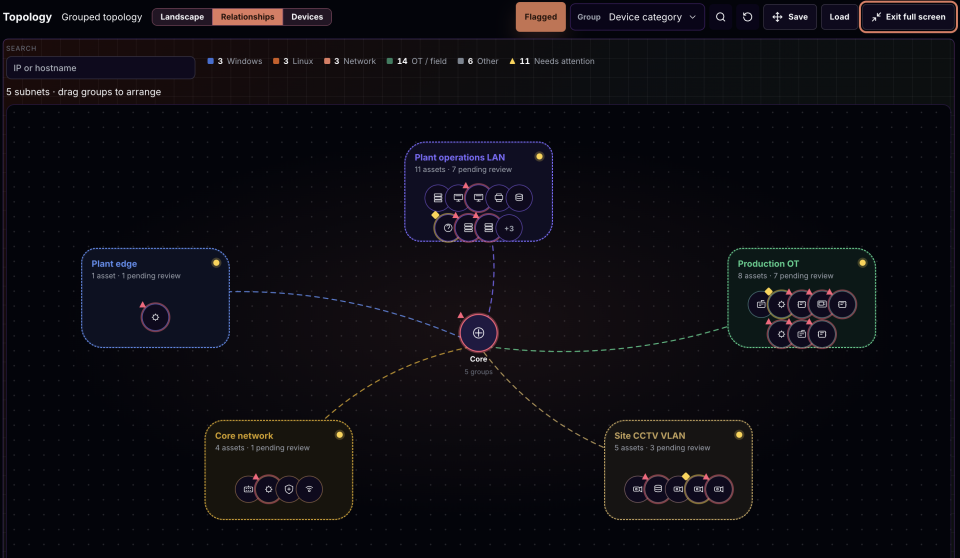Select database node in Plant operations LAN

point(519,198)
